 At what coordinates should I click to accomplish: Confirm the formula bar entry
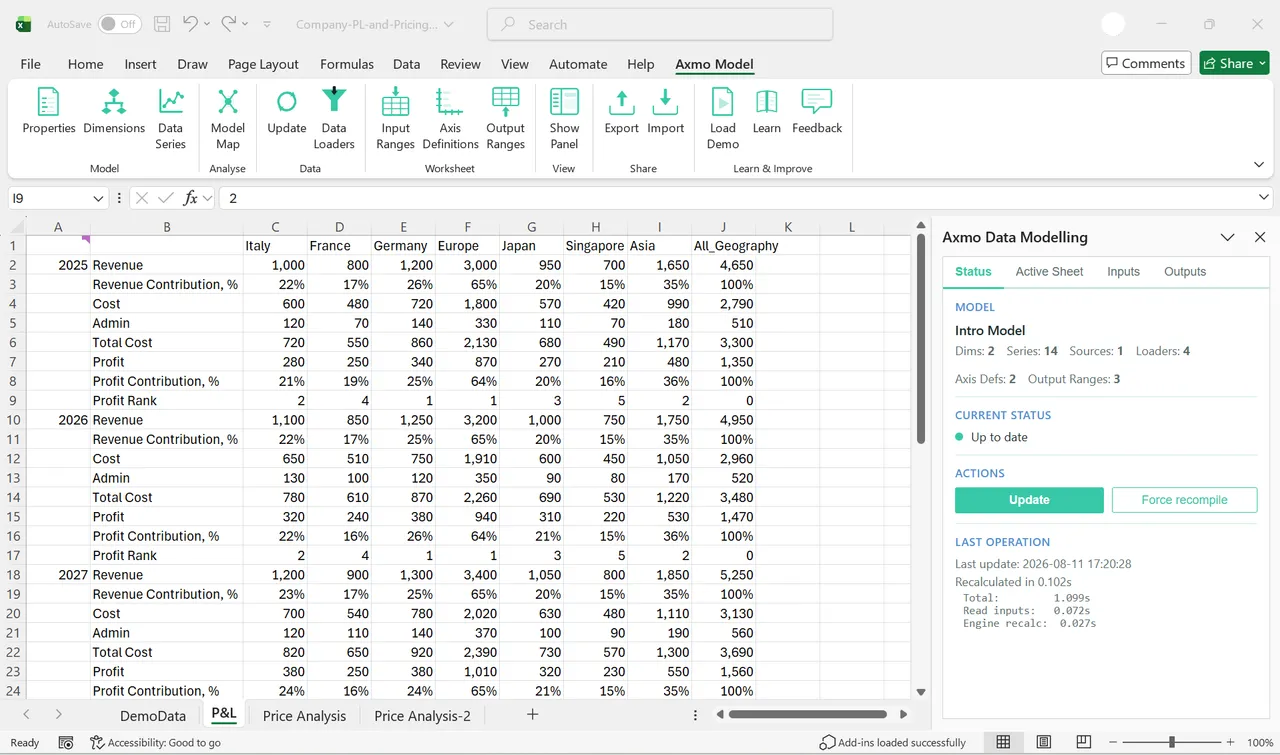click(167, 198)
